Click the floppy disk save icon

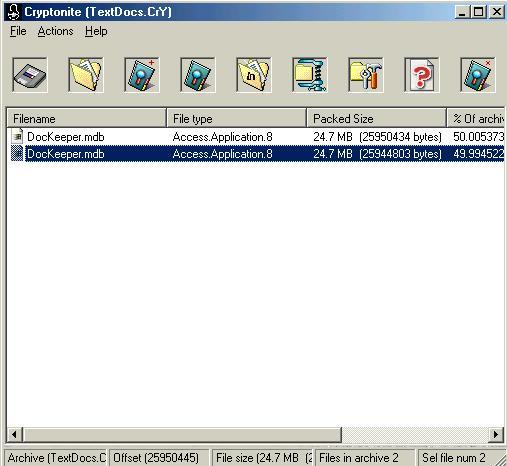click(x=30, y=75)
